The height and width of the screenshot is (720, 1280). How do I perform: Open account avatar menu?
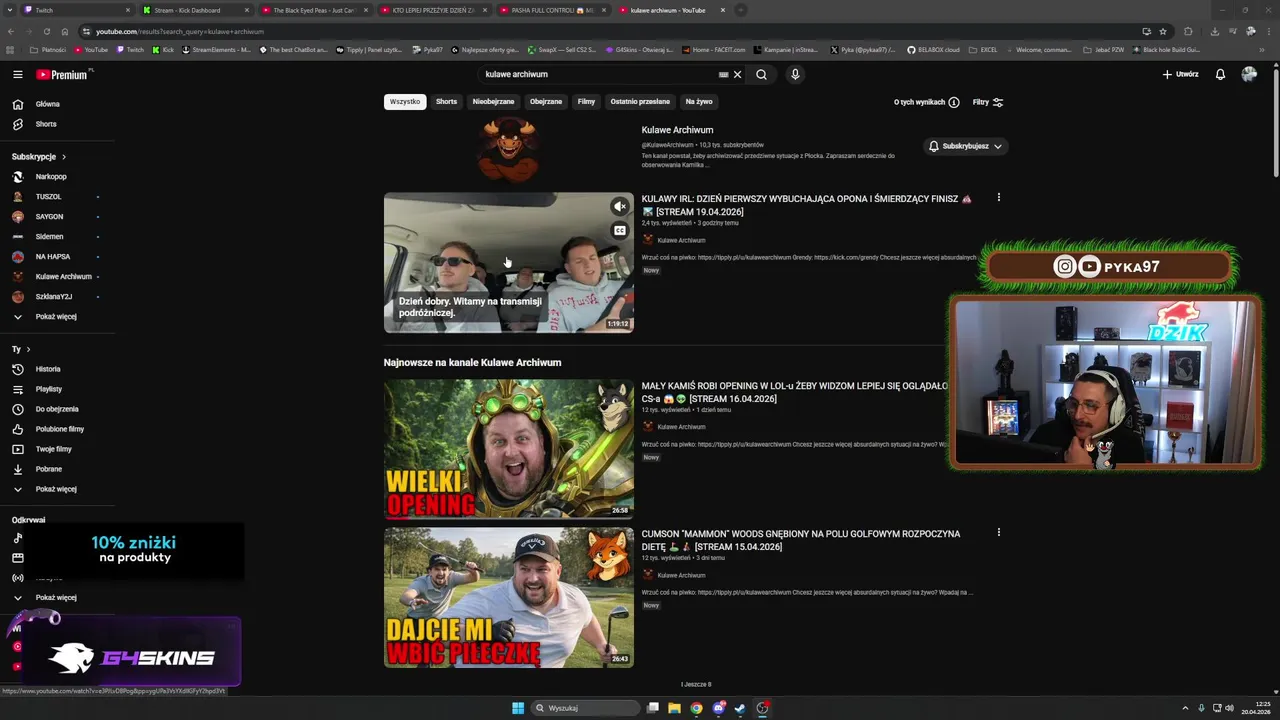point(1249,74)
